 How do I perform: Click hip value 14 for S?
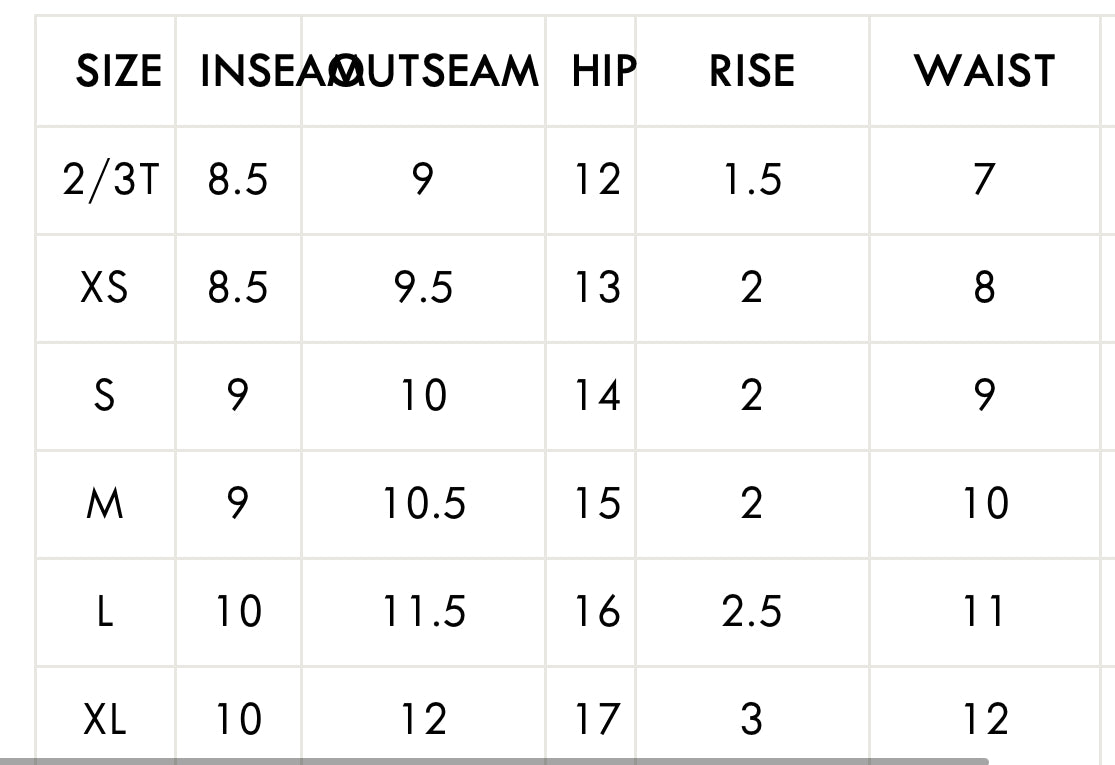597,397
